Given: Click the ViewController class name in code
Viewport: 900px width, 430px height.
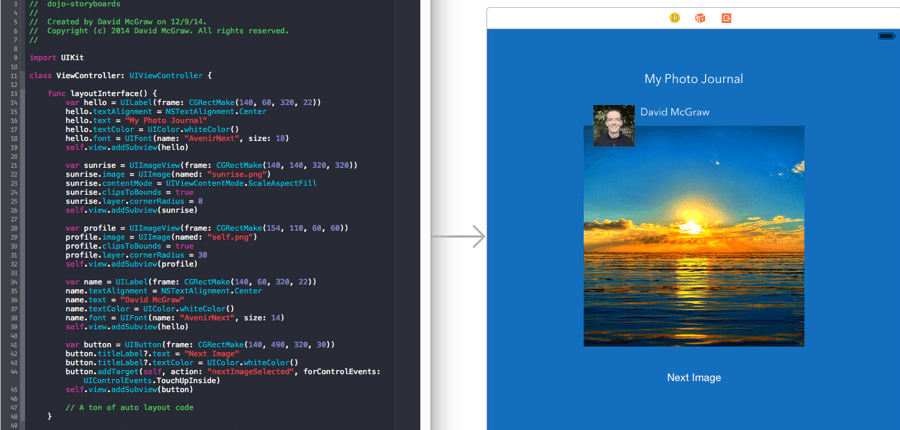Looking at the screenshot, I should click(x=90, y=75).
